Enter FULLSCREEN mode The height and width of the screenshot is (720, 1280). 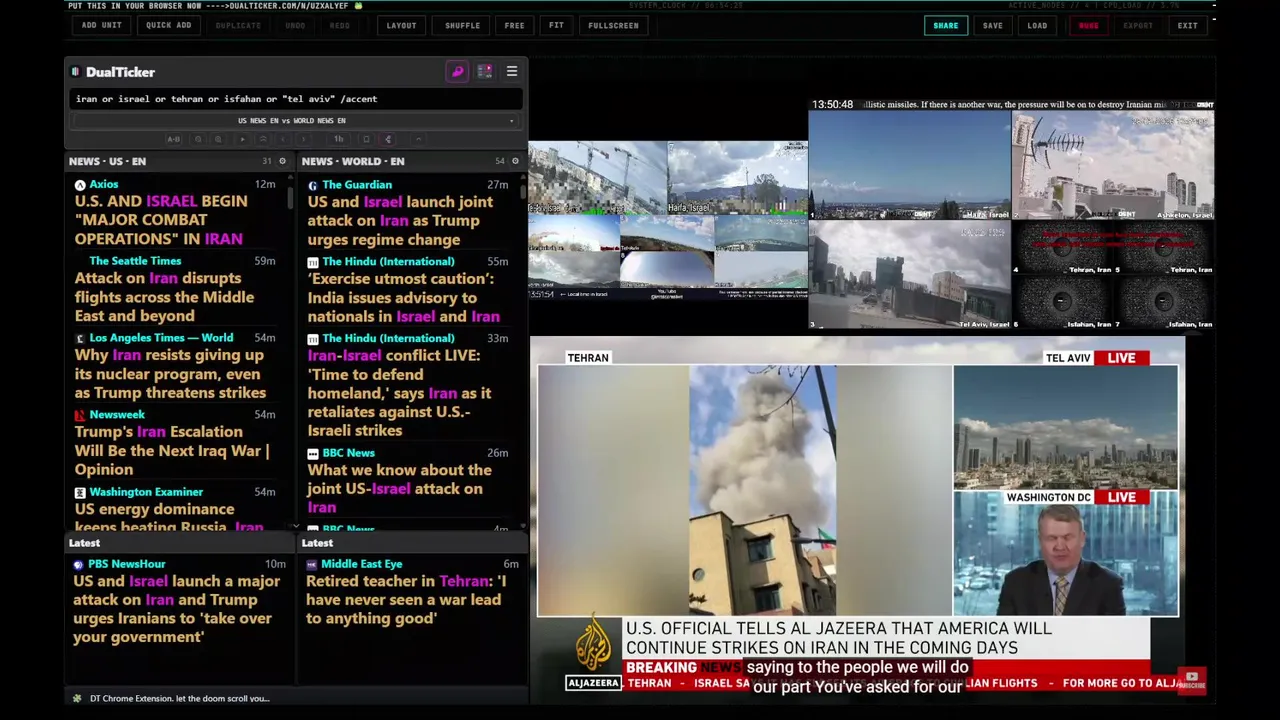tap(613, 25)
